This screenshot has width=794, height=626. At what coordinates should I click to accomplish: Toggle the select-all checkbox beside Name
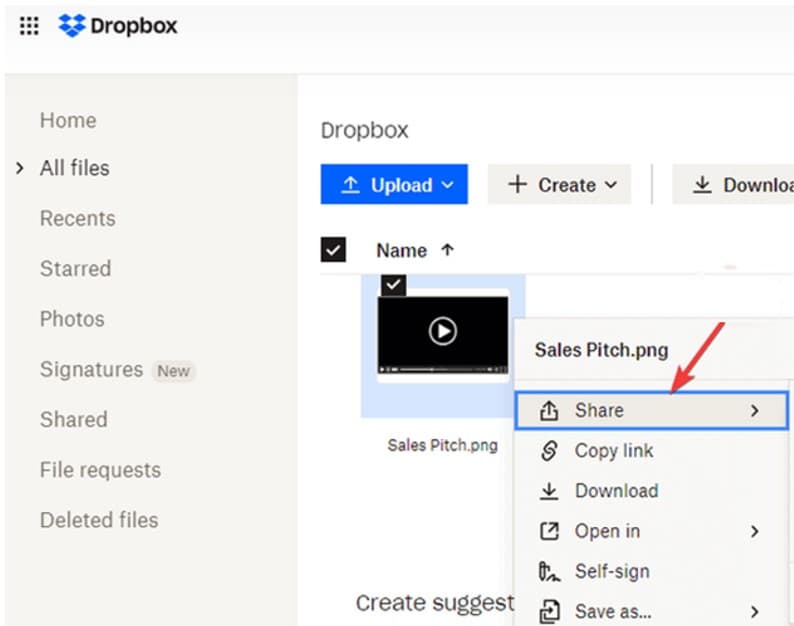(333, 250)
